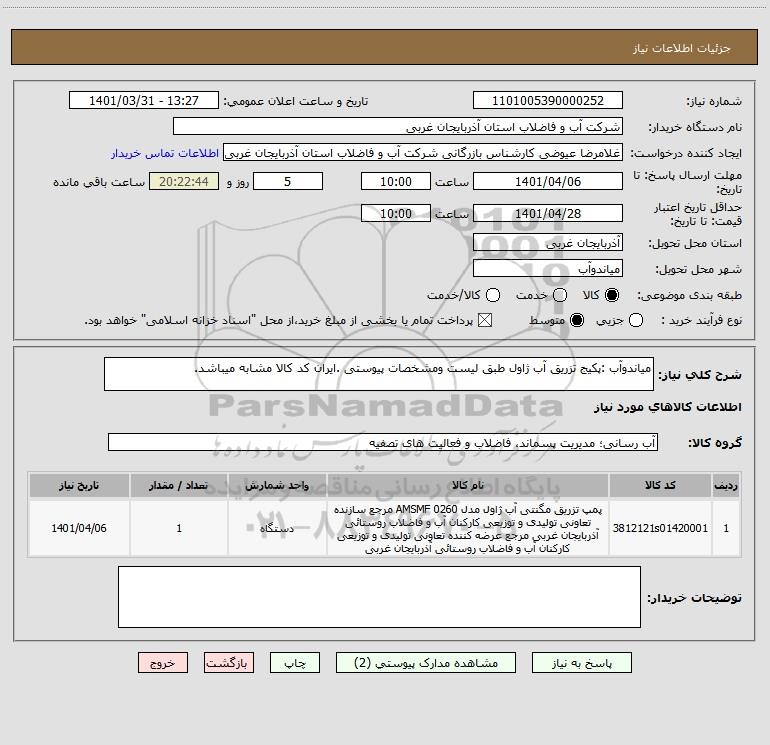Toggle the اسناد خزانه اسلامی payment checkbox
The image size is (770, 745).
(485, 320)
